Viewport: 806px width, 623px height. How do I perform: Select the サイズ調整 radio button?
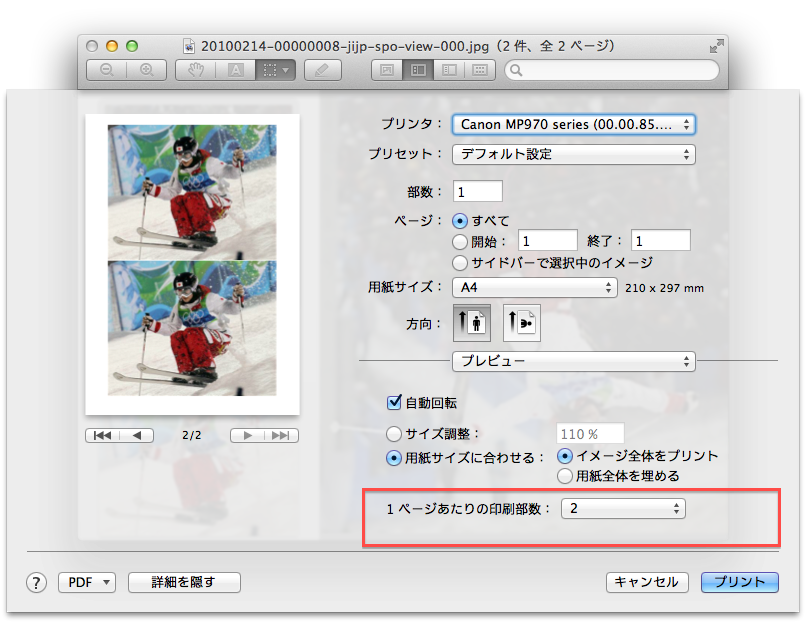(x=394, y=434)
